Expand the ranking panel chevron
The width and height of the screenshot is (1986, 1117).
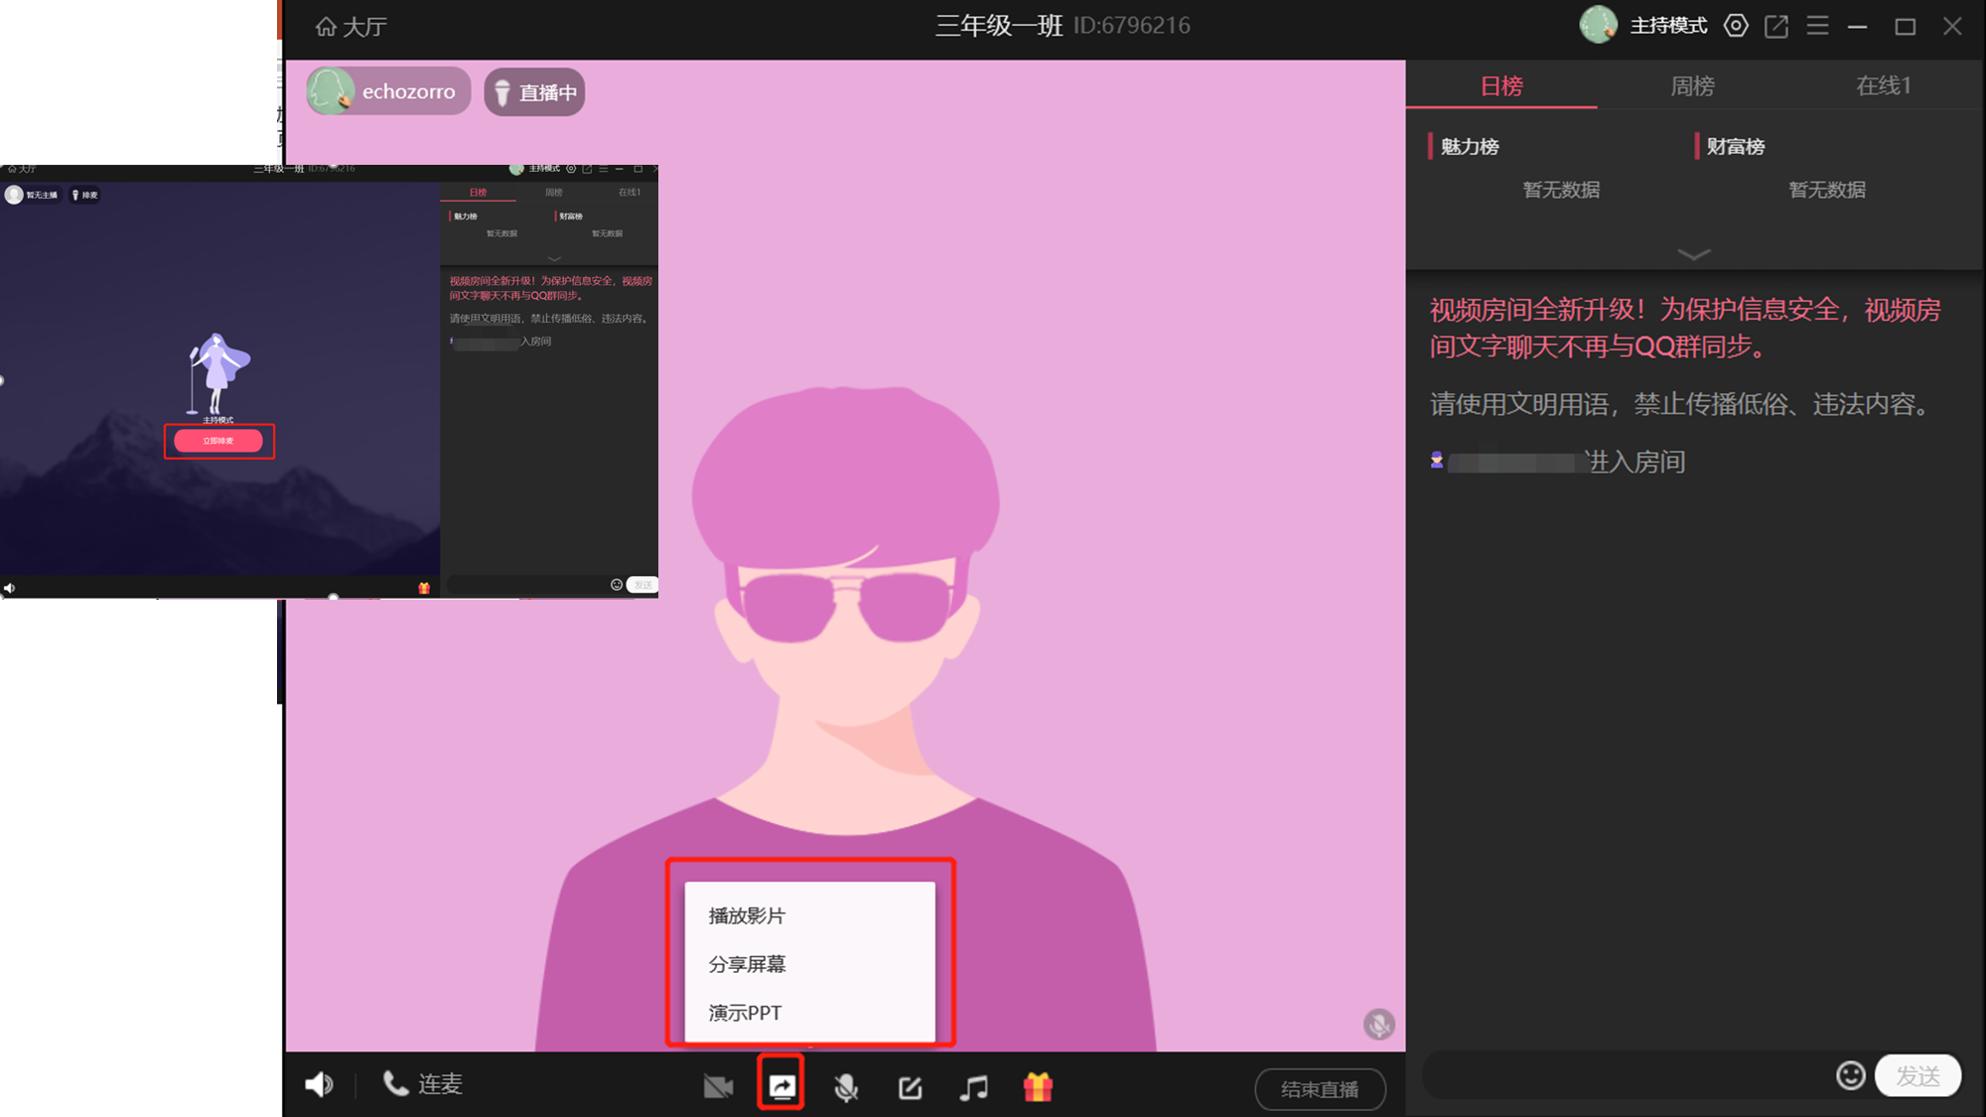click(1693, 255)
